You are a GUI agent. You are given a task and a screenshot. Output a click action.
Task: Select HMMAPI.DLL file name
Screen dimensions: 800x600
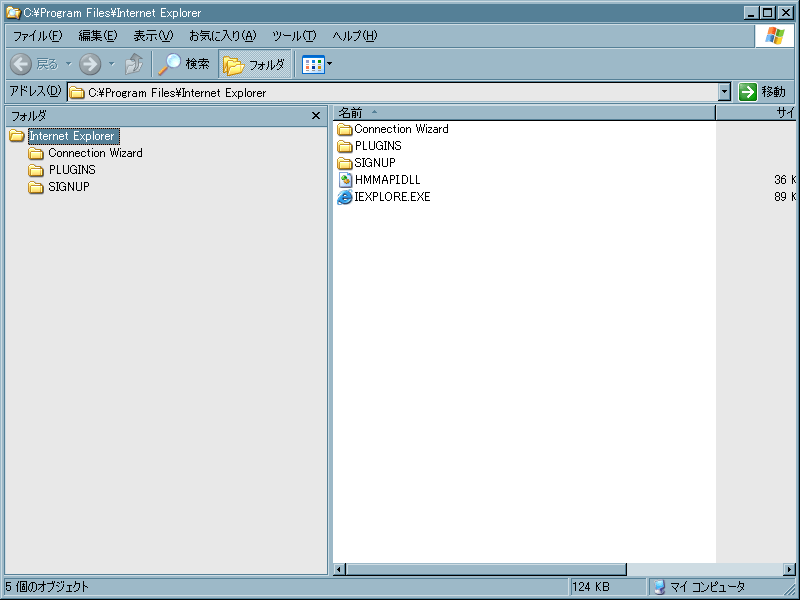[387, 180]
